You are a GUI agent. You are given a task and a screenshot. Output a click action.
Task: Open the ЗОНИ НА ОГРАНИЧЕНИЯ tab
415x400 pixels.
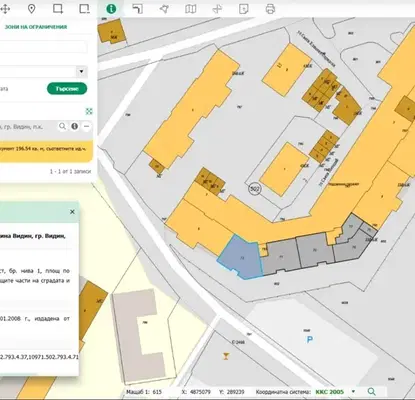pos(36,27)
